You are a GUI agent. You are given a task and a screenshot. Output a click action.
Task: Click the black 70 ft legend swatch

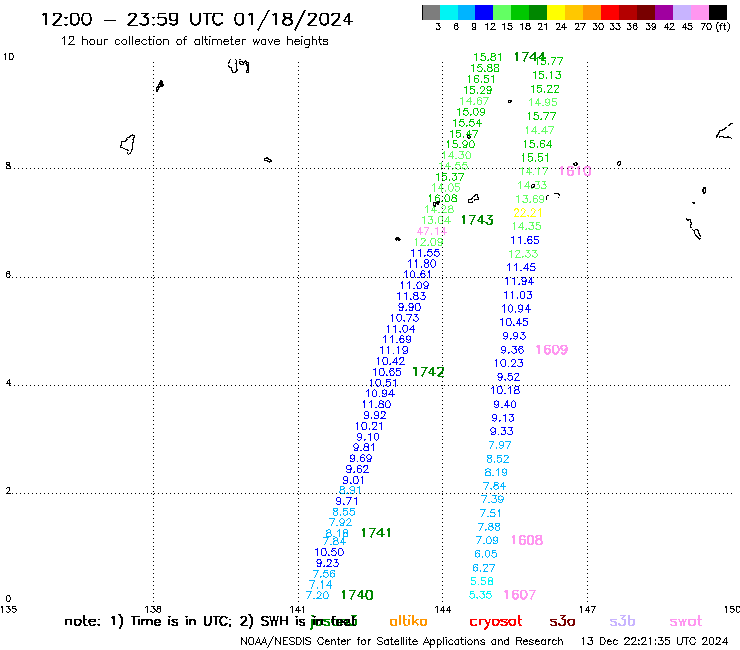point(718,12)
